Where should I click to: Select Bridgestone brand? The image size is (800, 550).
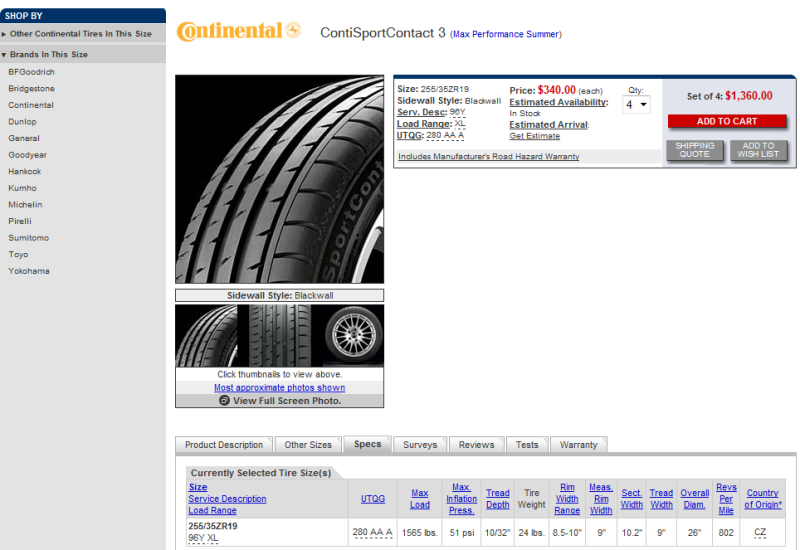tap(31, 88)
